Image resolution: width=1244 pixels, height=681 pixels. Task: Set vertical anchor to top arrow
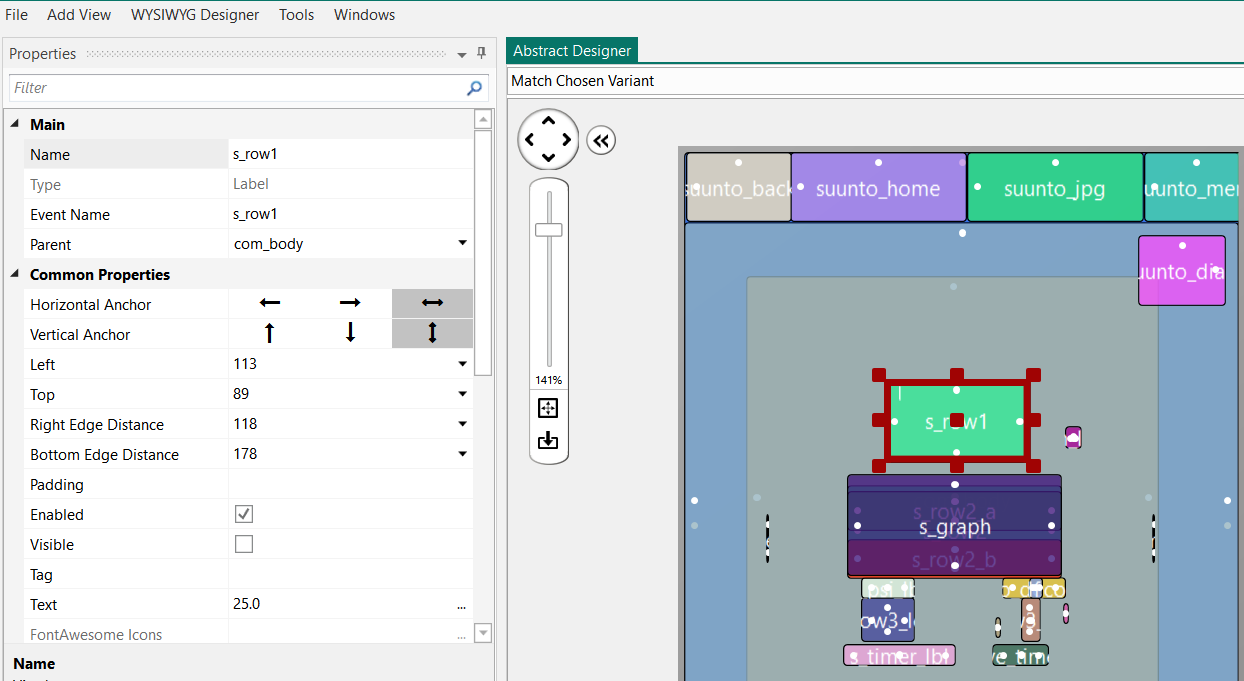(270, 333)
